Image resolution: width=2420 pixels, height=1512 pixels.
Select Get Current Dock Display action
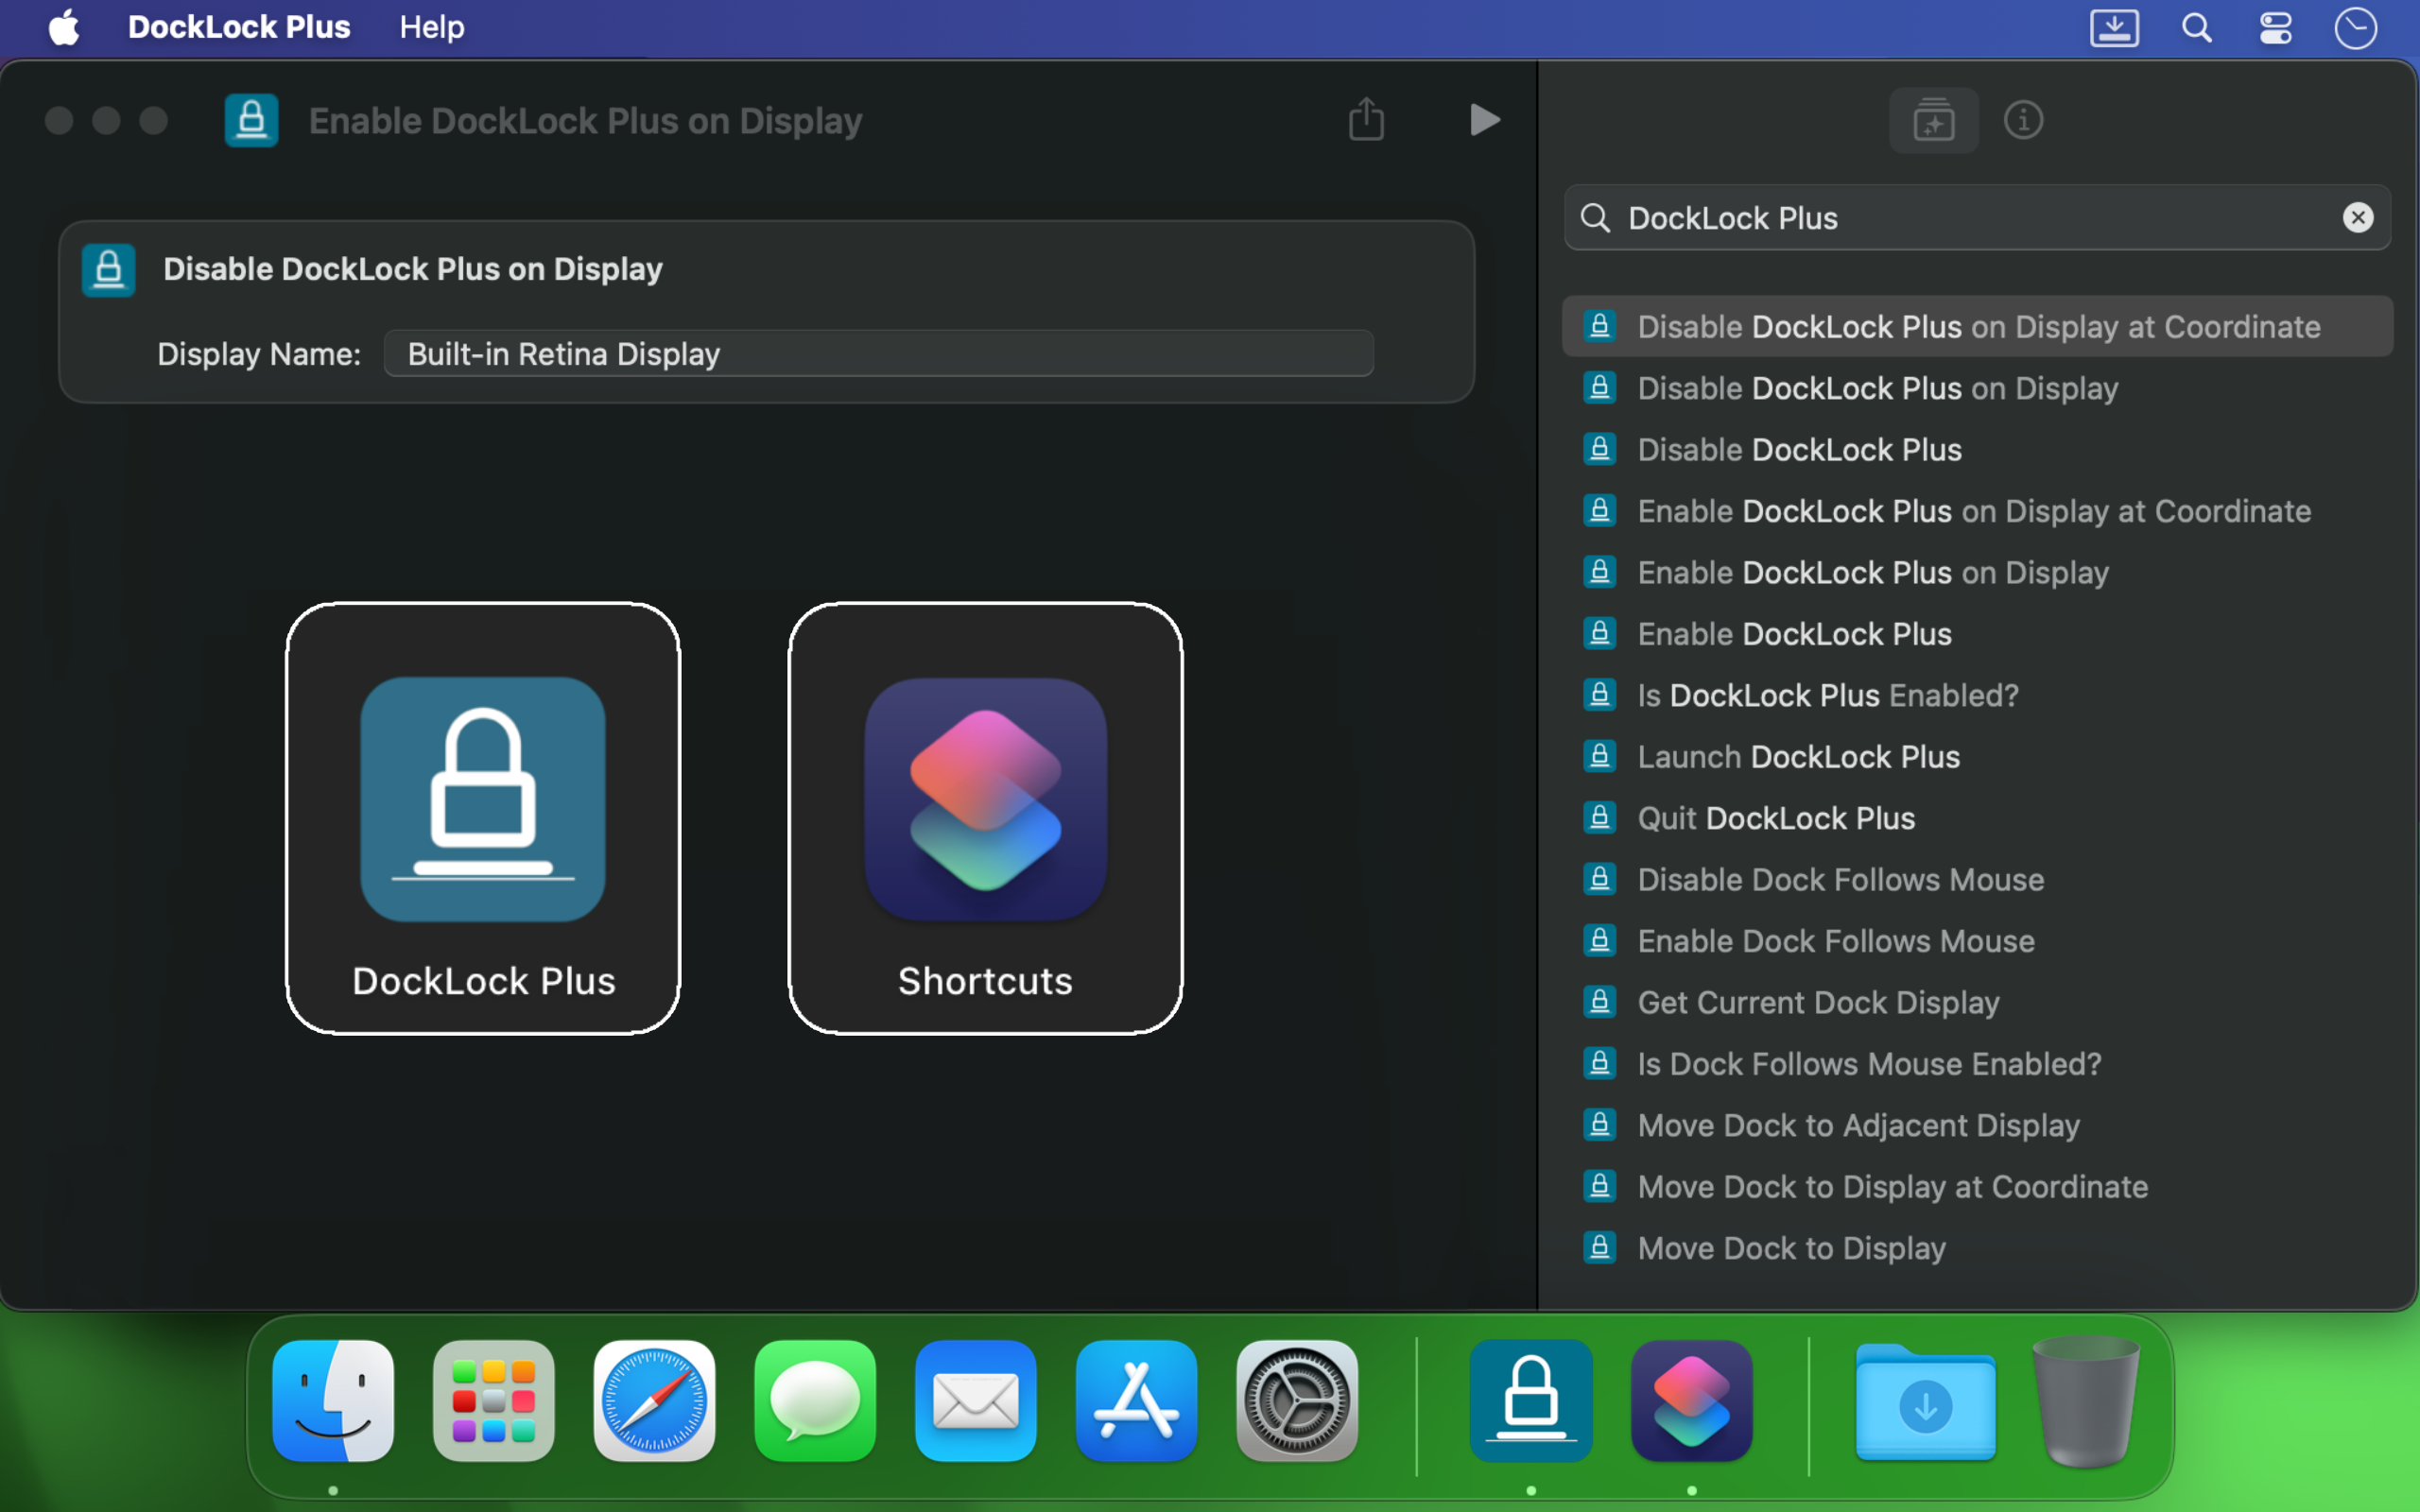1977,1002
